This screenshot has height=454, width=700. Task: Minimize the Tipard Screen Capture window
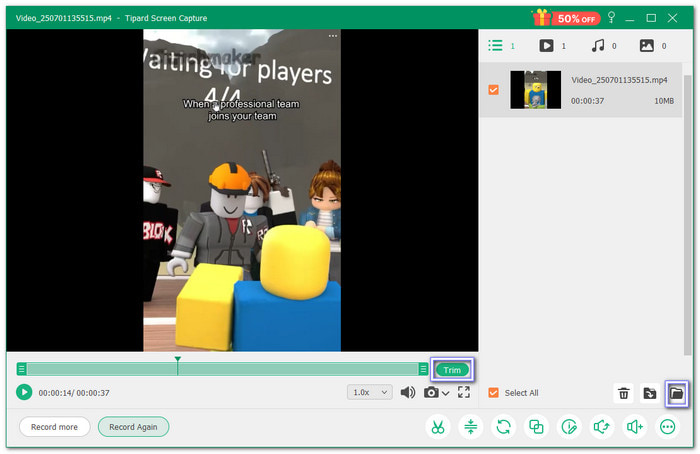point(630,19)
